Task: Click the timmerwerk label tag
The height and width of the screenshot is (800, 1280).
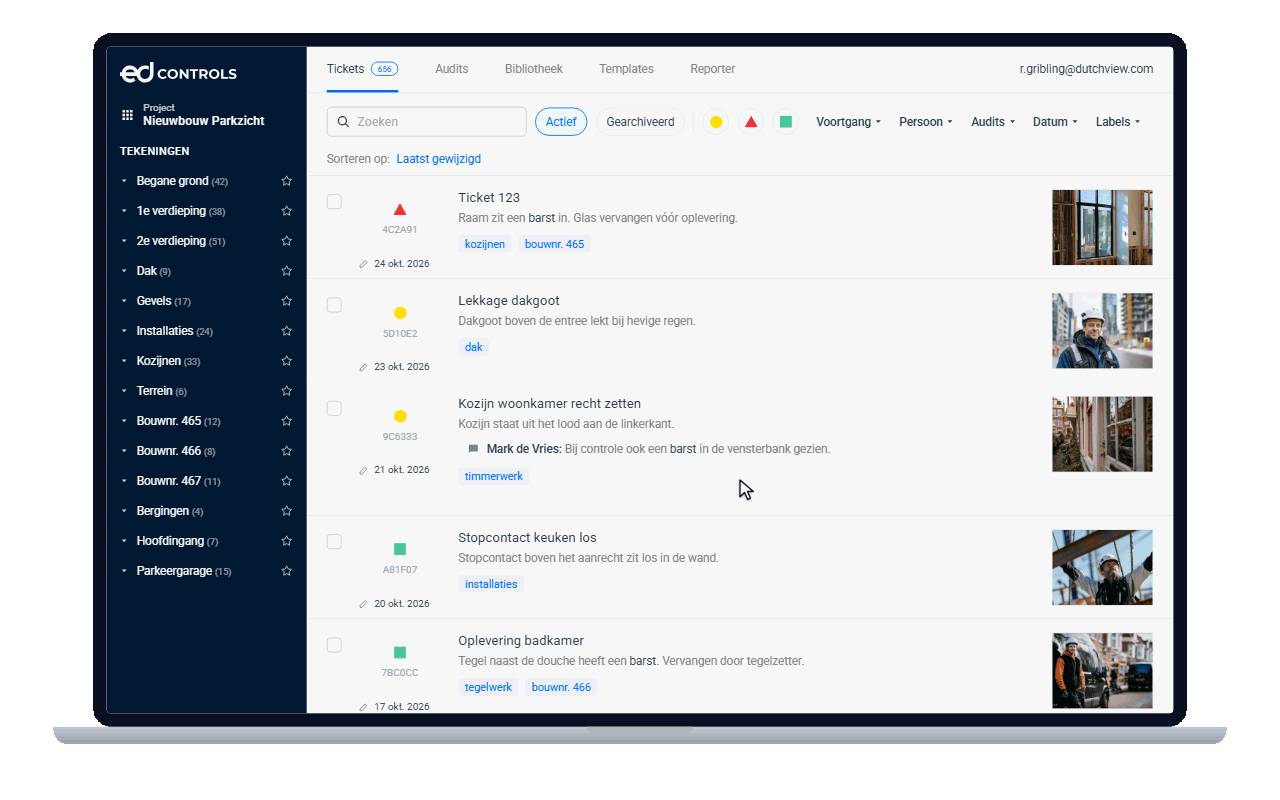Action: (494, 476)
